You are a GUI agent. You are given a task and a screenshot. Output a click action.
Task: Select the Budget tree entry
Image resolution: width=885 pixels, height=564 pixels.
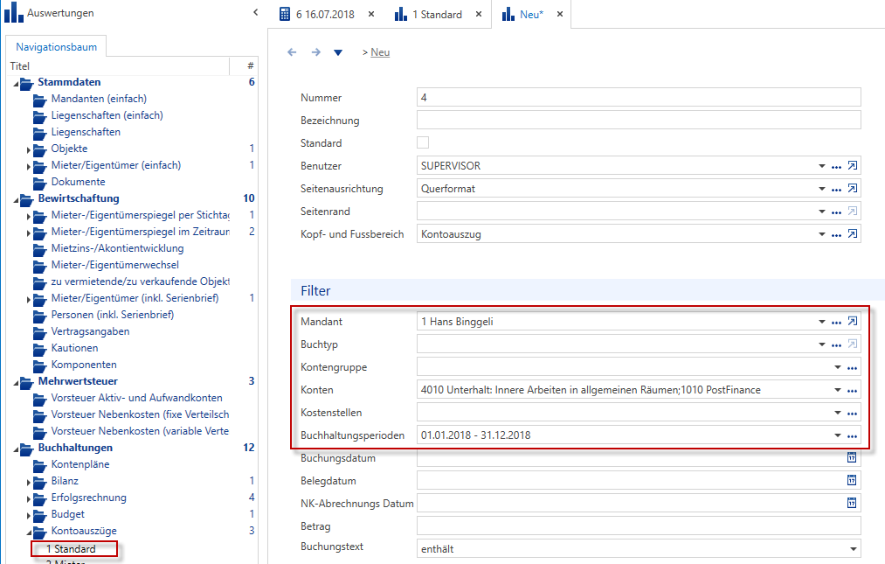point(68,514)
